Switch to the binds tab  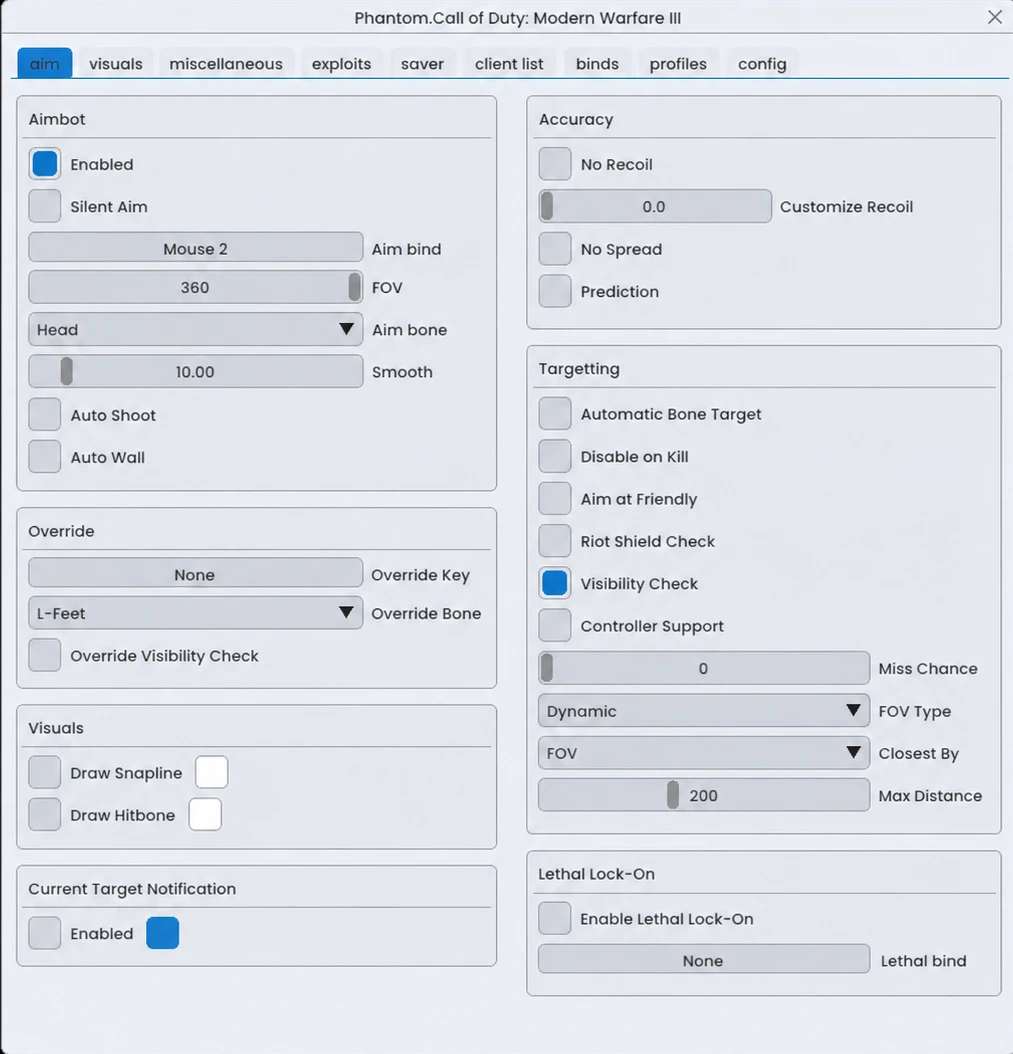pos(597,64)
